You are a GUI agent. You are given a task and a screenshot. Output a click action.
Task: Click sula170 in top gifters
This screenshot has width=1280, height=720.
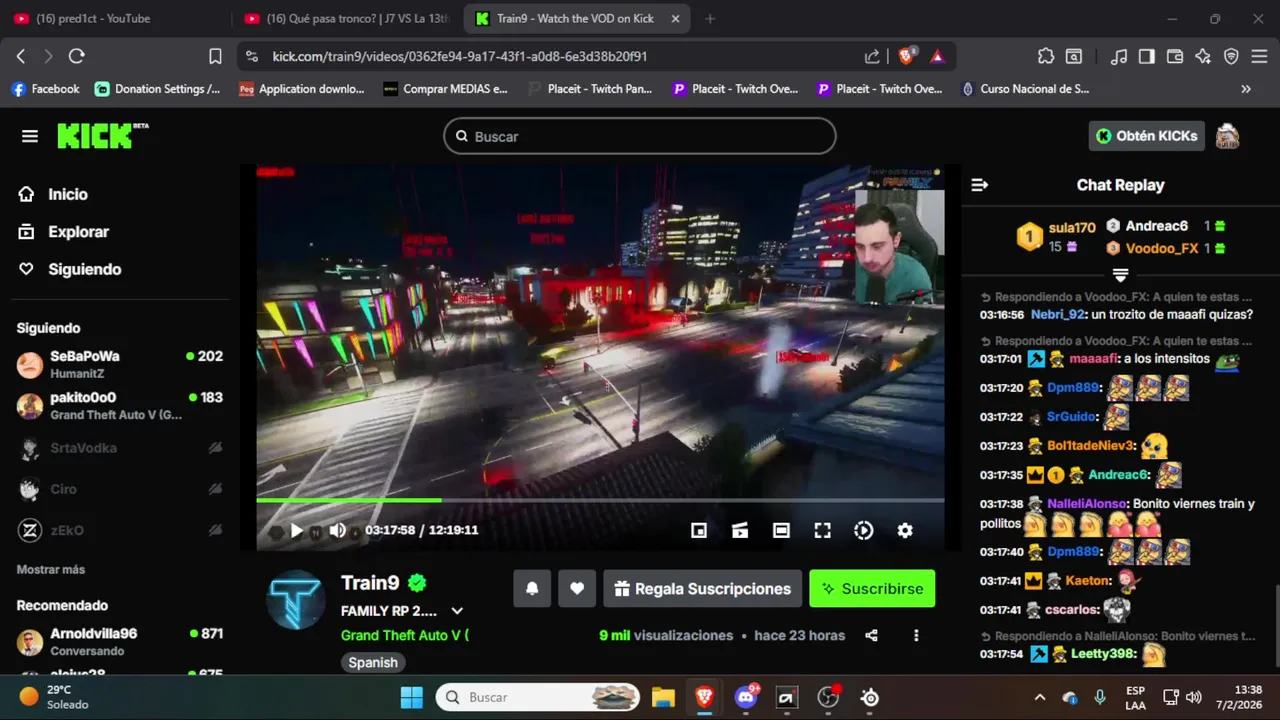[1072, 228]
